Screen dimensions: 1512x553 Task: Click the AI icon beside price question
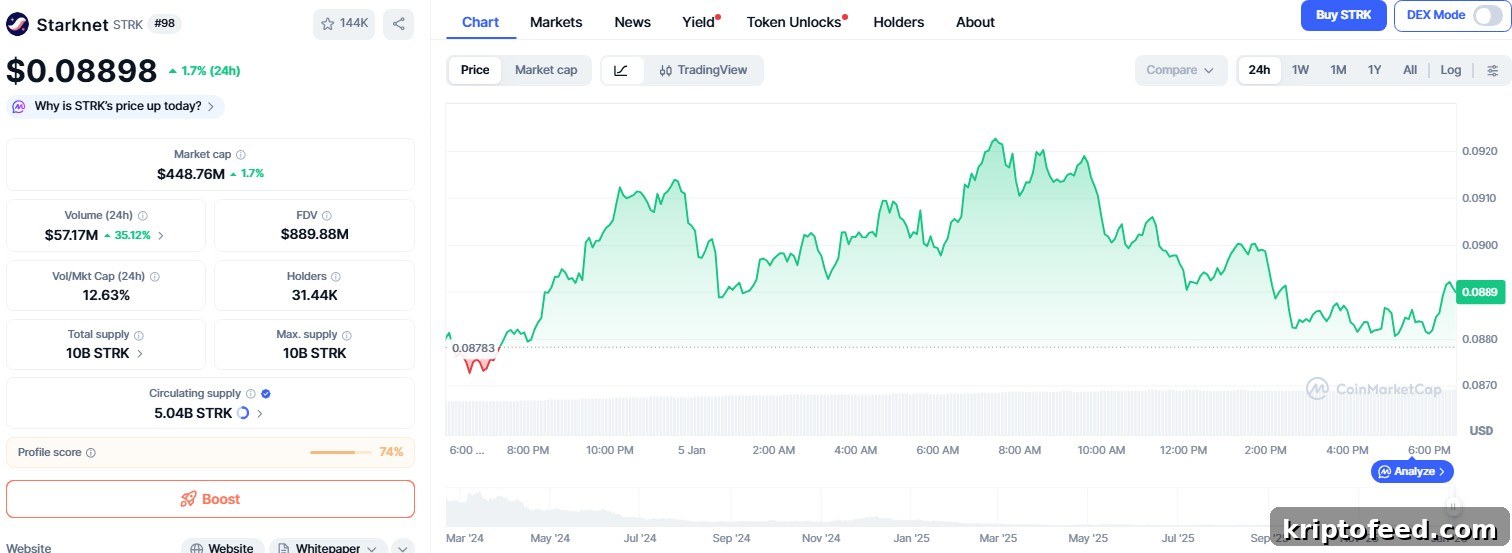coord(20,106)
